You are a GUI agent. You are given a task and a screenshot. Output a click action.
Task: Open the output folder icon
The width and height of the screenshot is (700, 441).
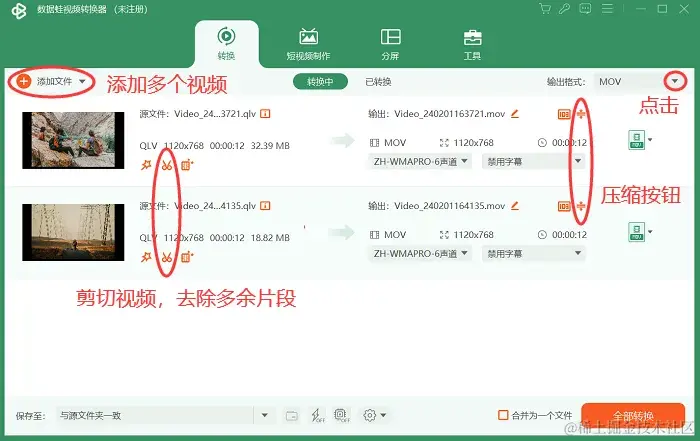coord(292,416)
